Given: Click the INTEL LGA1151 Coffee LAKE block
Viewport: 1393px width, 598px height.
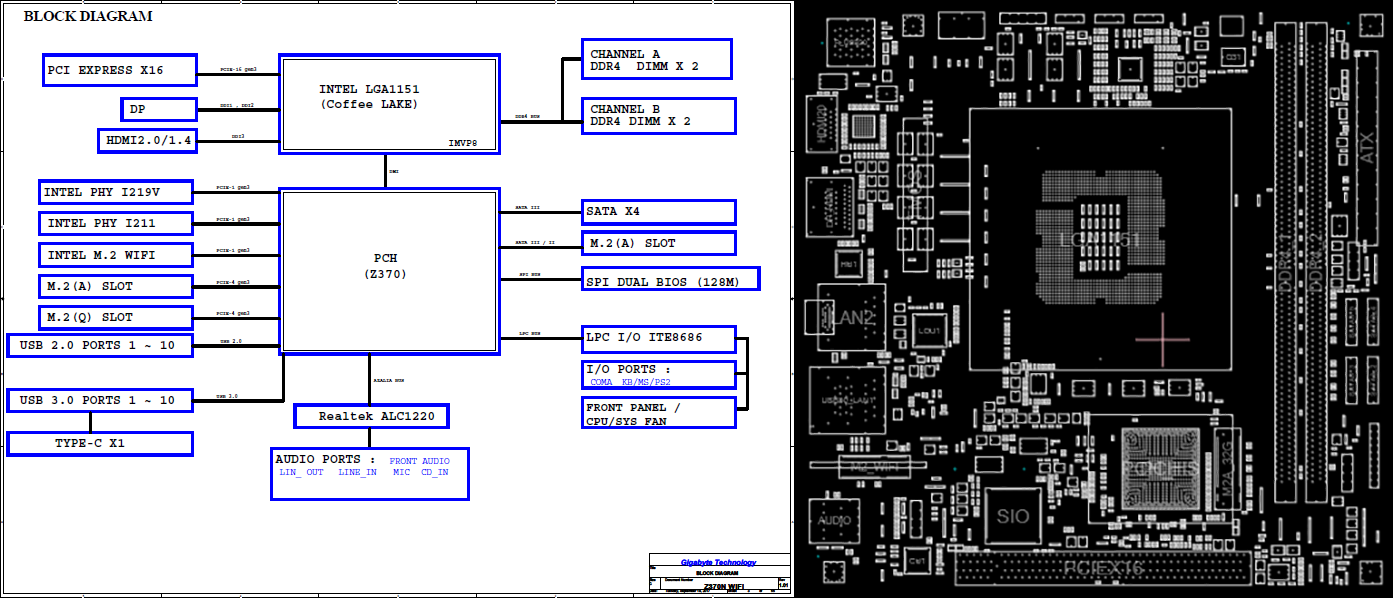Looking at the screenshot, I should (388, 103).
